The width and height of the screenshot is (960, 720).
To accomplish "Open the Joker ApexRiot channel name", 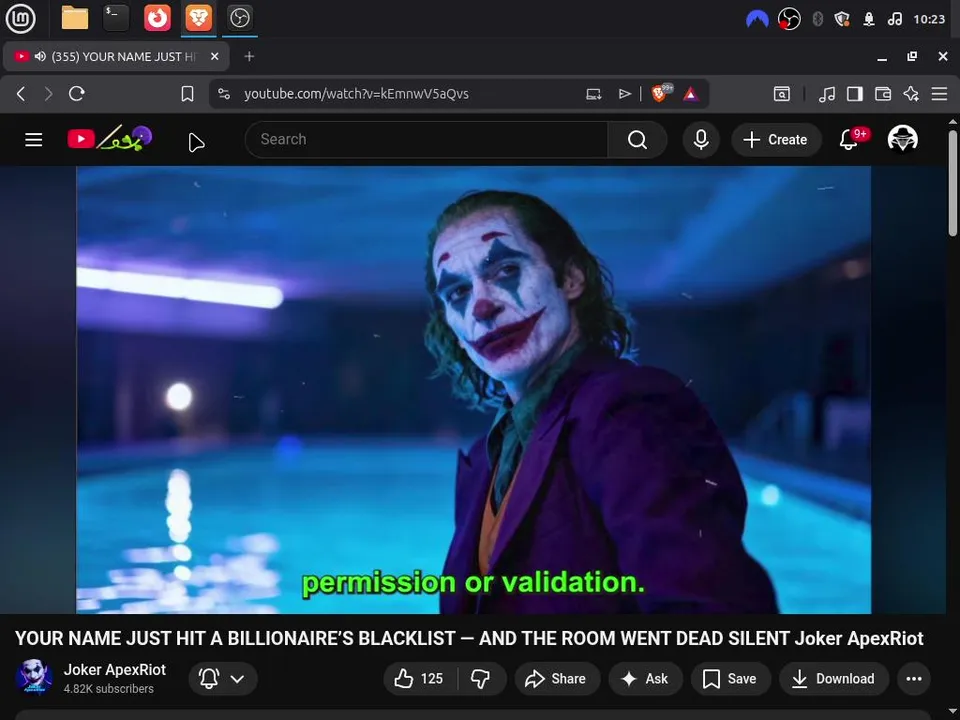I will click(x=115, y=670).
